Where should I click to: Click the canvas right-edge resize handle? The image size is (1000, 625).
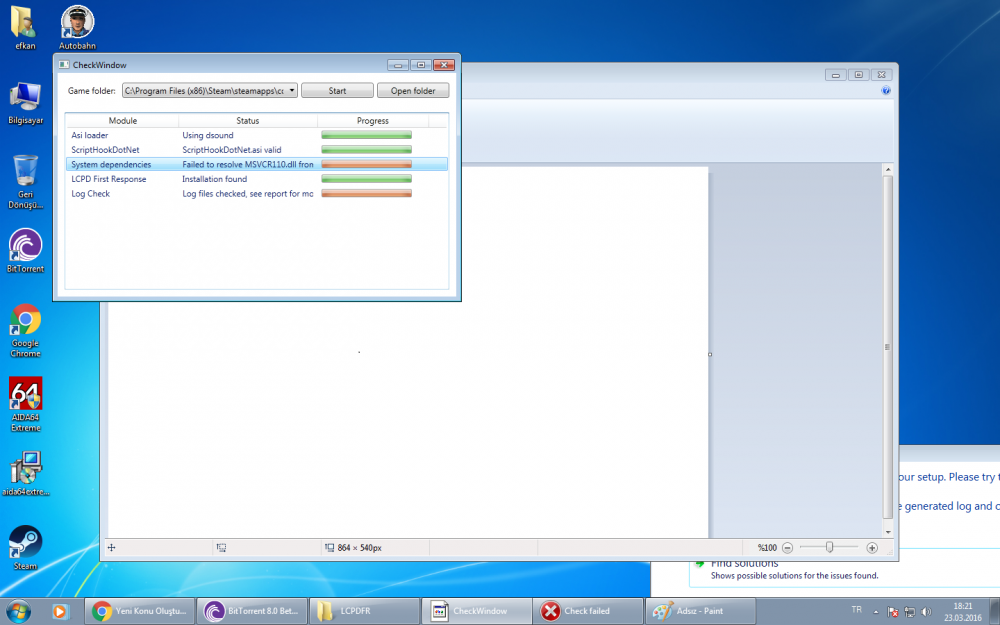pos(710,355)
